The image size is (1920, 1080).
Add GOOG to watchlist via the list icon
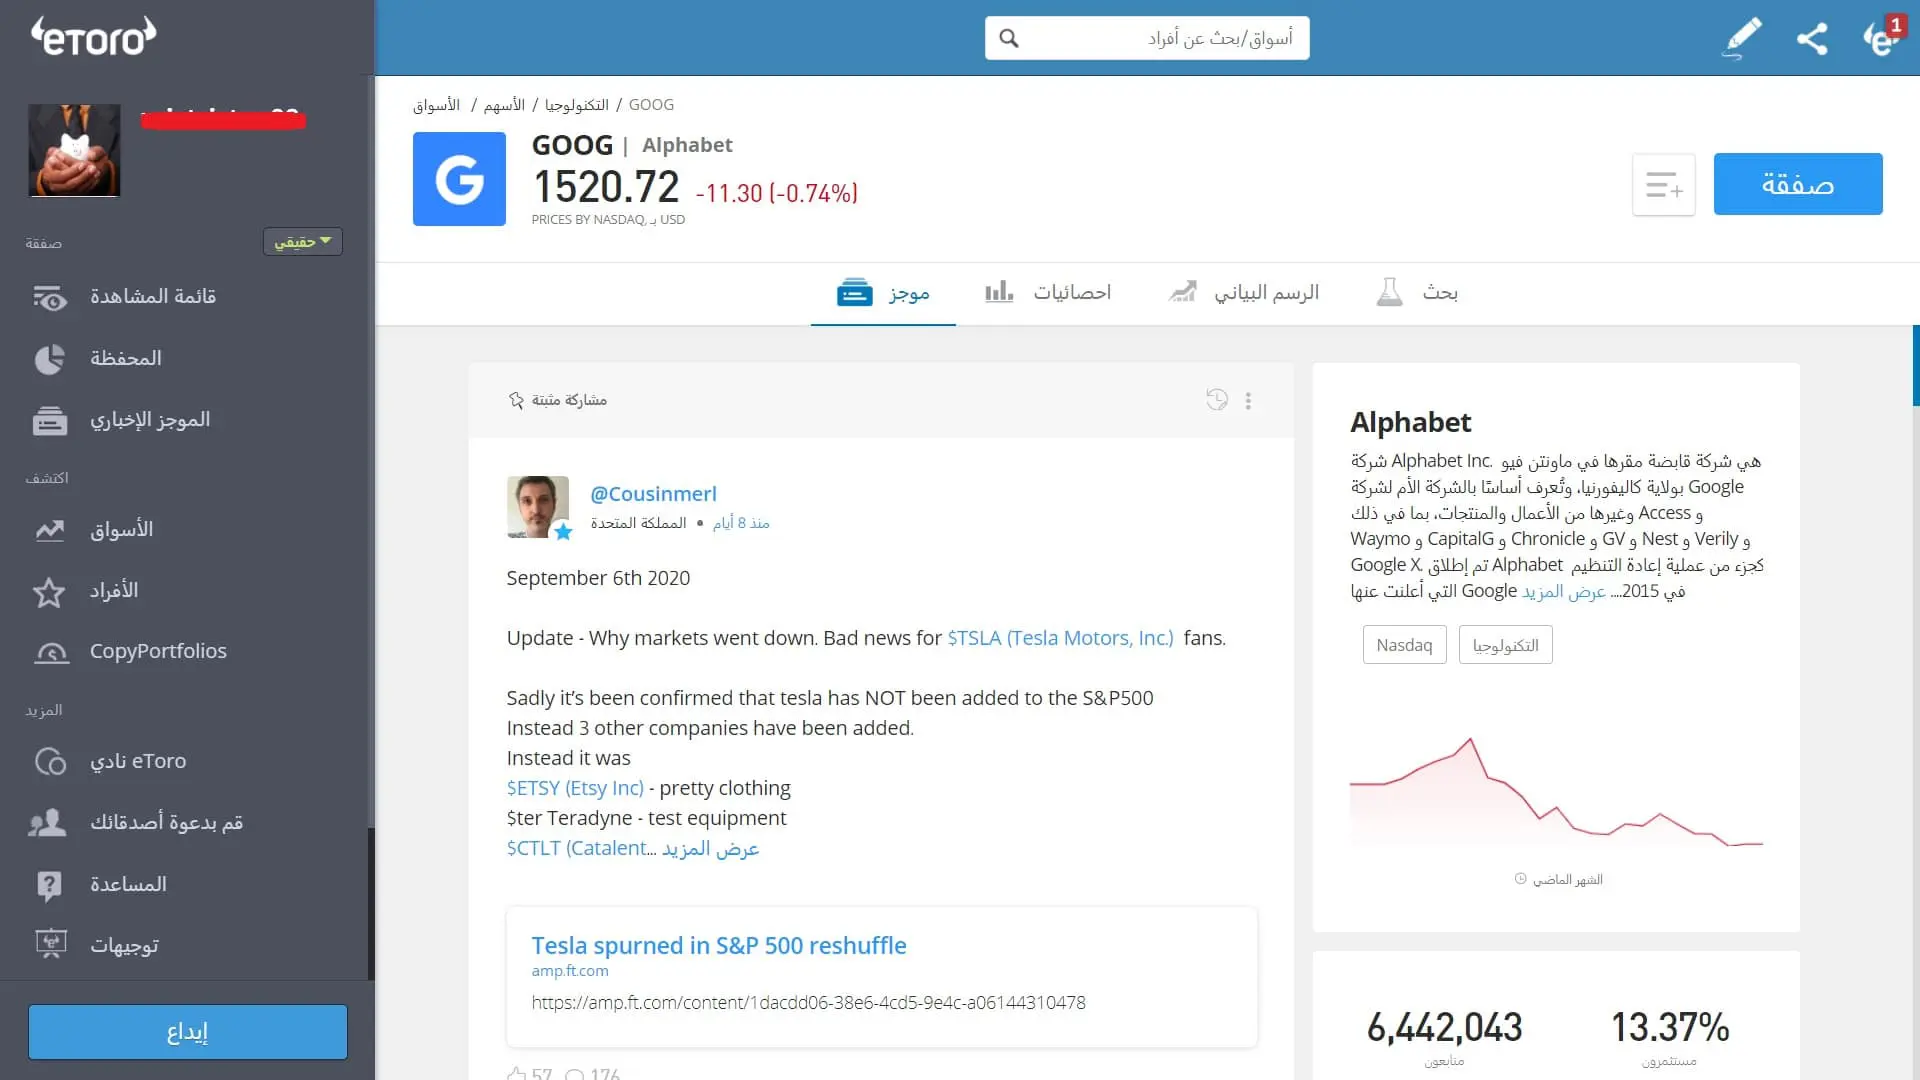[1663, 184]
